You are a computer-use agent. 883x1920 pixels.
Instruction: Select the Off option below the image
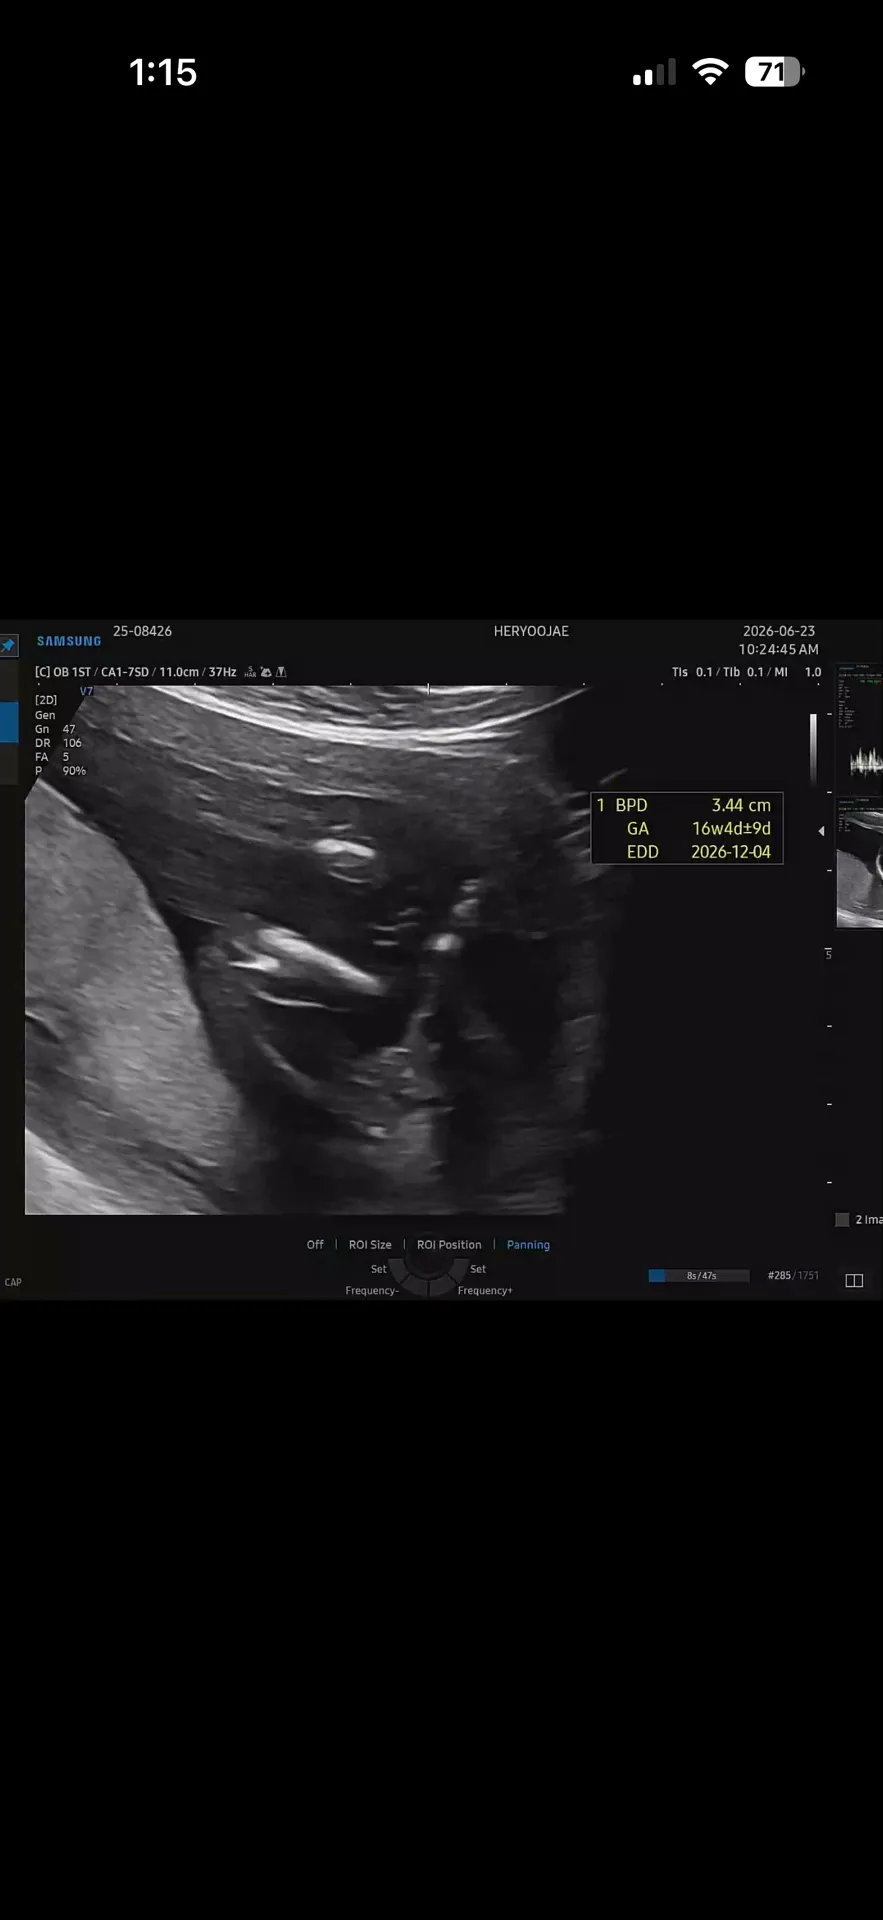(x=315, y=1245)
